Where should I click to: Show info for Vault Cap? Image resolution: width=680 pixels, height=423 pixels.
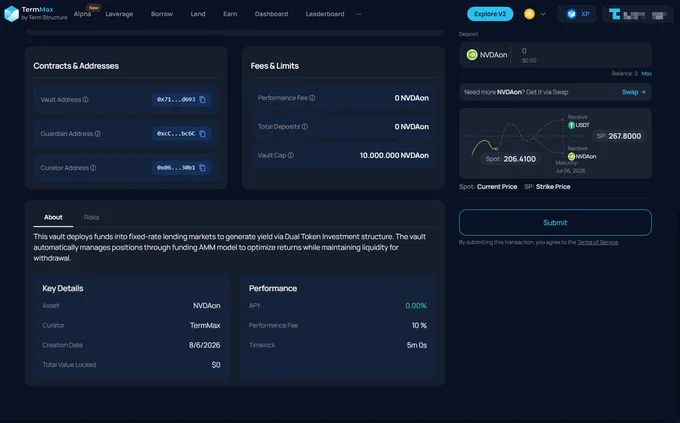click(291, 155)
